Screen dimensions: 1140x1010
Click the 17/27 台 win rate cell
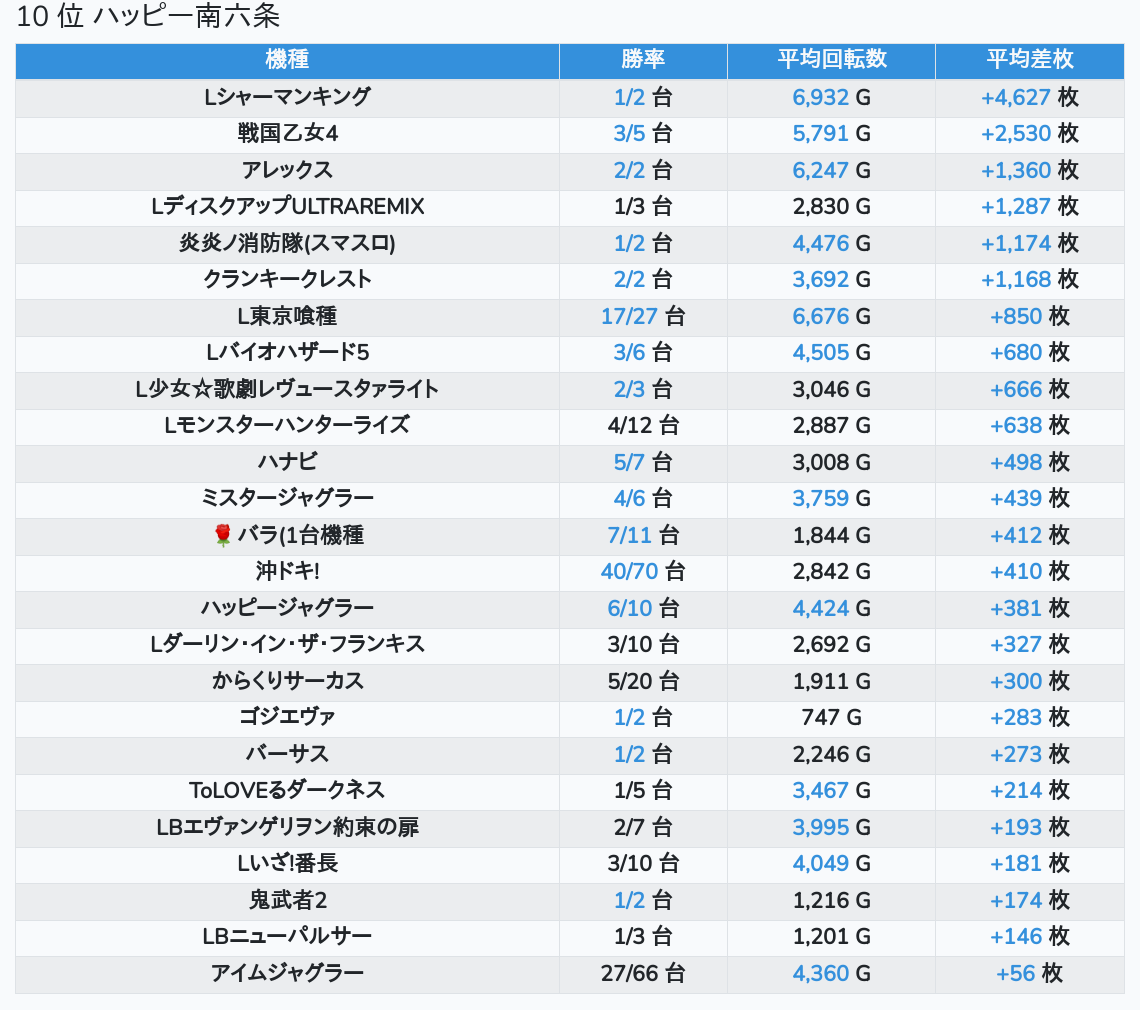pyautogui.click(x=643, y=316)
